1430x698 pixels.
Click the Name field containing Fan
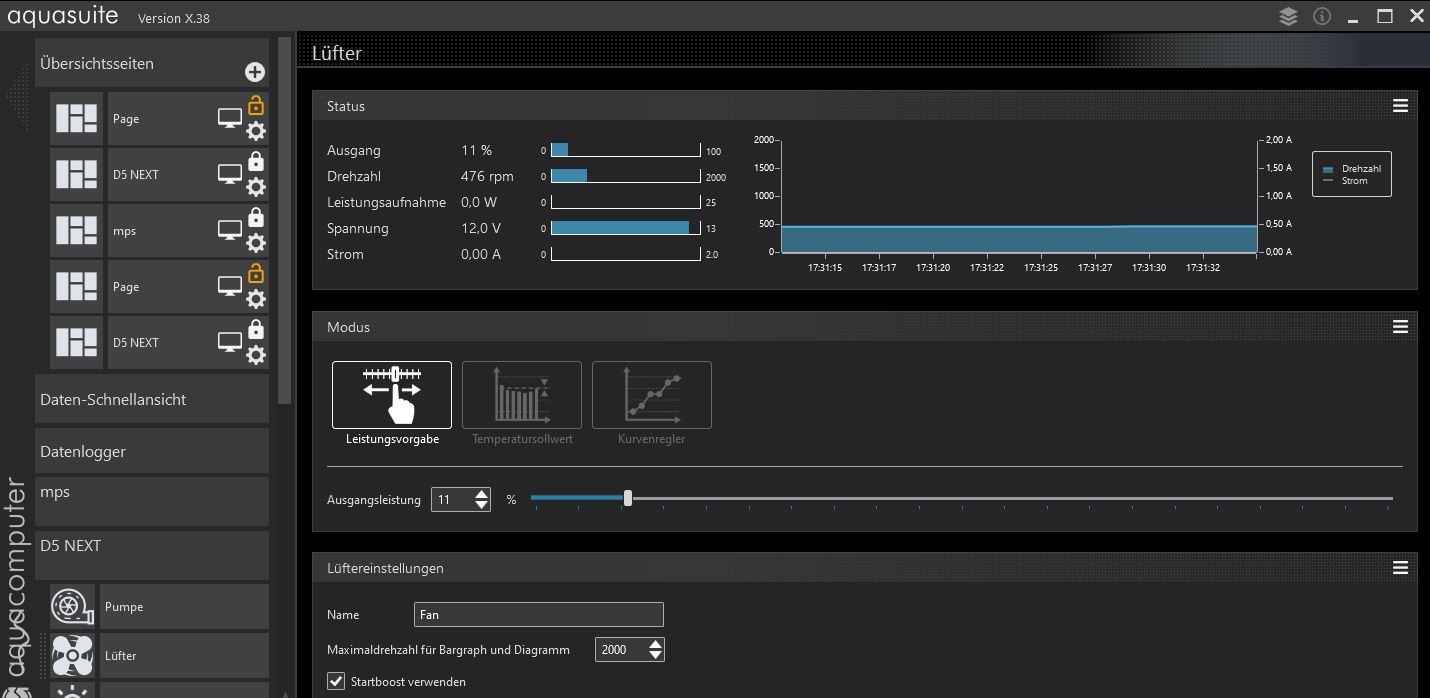click(539, 614)
